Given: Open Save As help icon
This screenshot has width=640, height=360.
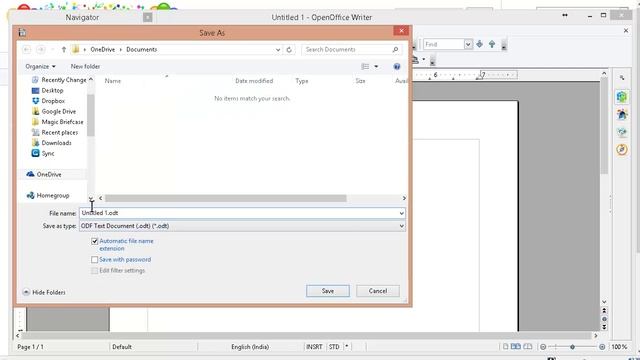Looking at the screenshot, I should coord(397,67).
